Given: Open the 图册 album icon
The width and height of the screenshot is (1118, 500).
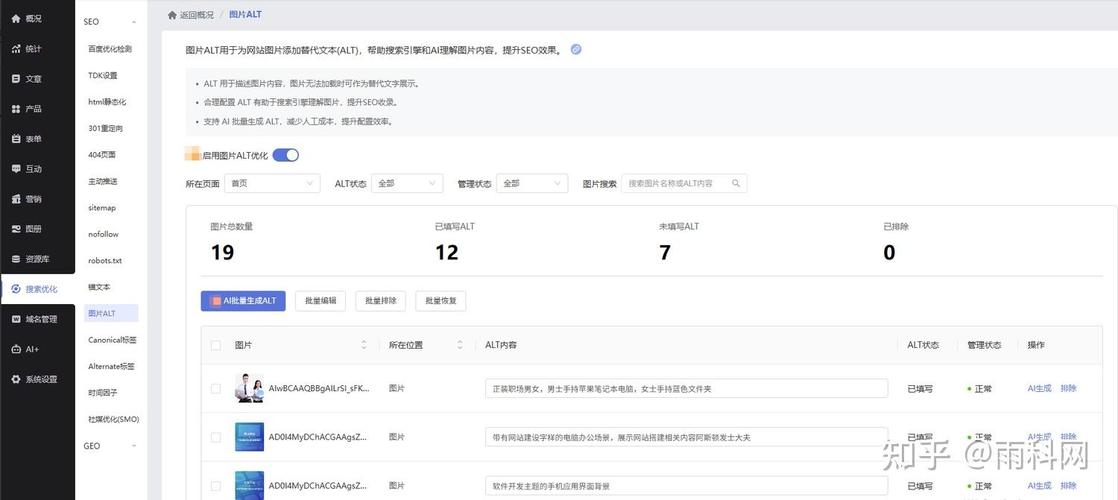Looking at the screenshot, I should [16, 229].
